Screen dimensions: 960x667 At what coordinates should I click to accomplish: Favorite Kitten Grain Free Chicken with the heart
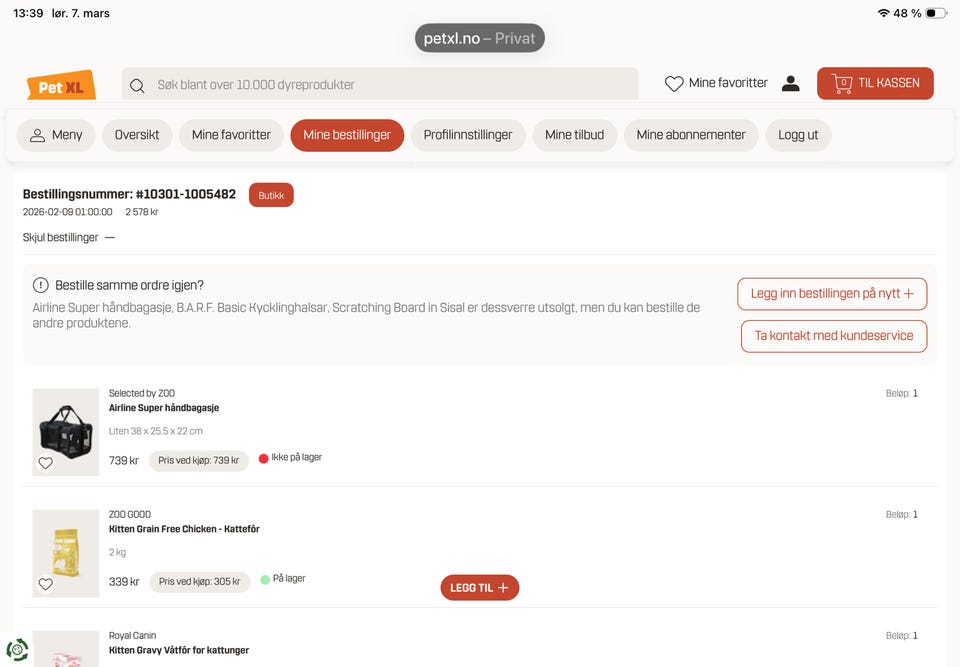point(46,584)
